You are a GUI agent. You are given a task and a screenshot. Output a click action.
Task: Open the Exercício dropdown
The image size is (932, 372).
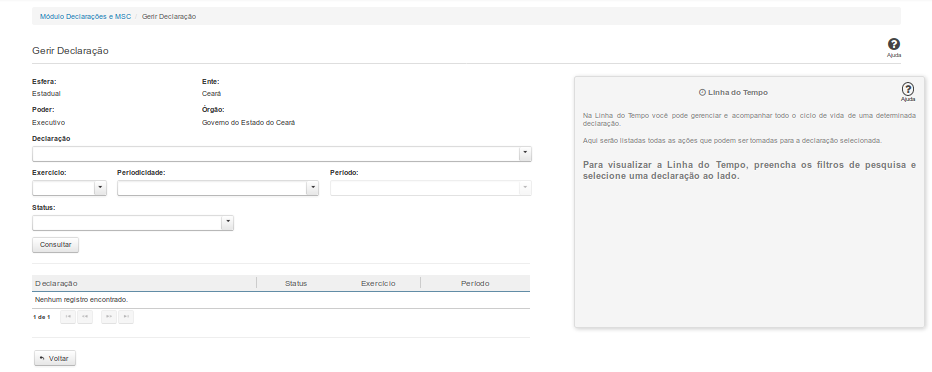coord(100,188)
